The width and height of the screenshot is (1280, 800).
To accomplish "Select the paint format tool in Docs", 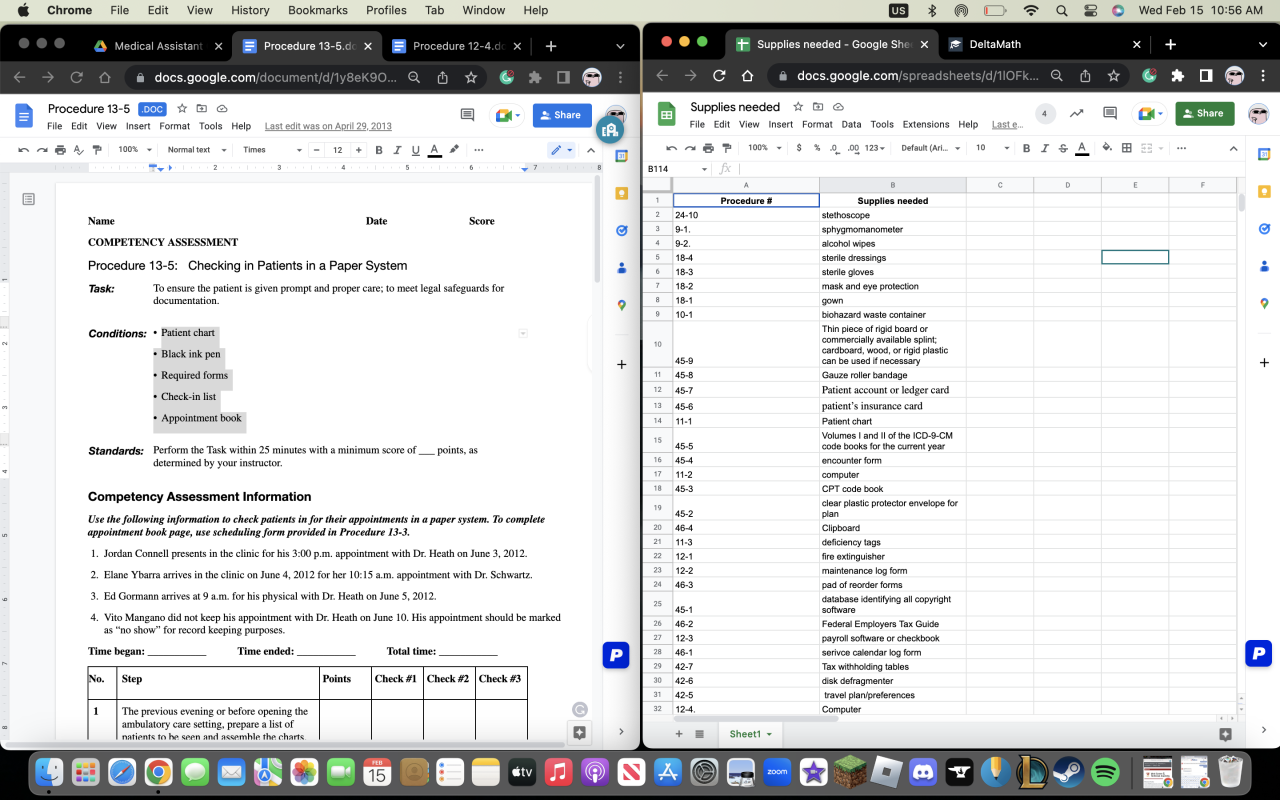I will tap(97, 150).
